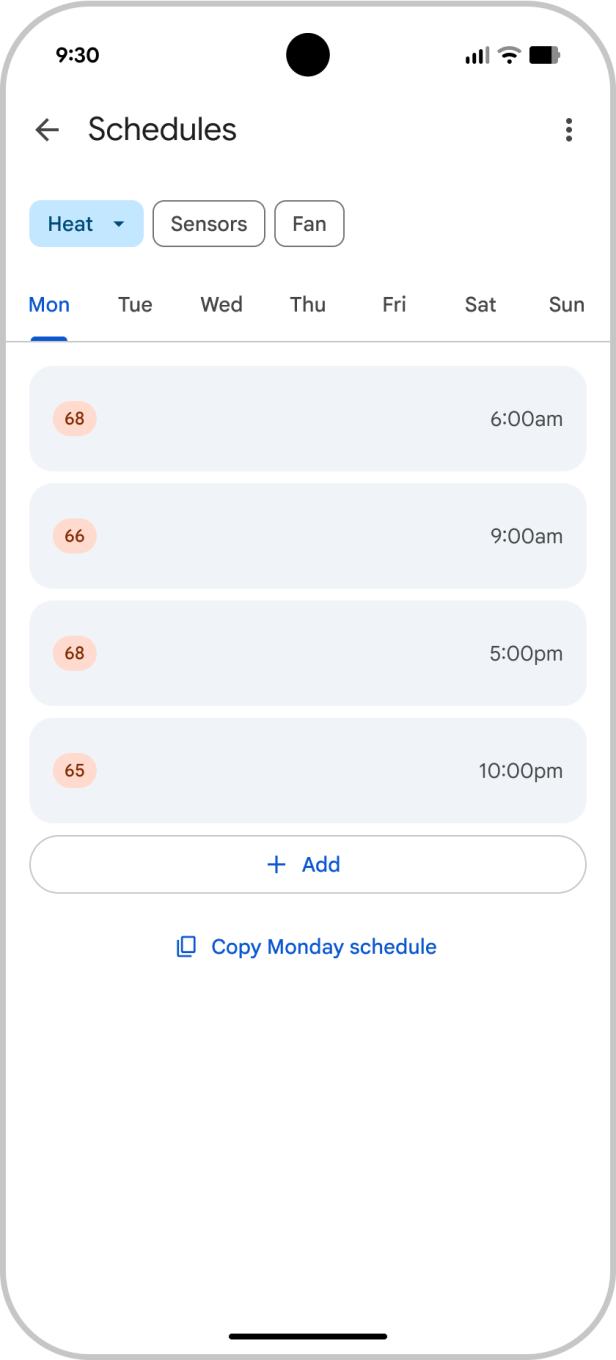This screenshot has height=1360, width=616.
Task: Click the back arrow to leave Schedules
Action: click(x=47, y=130)
